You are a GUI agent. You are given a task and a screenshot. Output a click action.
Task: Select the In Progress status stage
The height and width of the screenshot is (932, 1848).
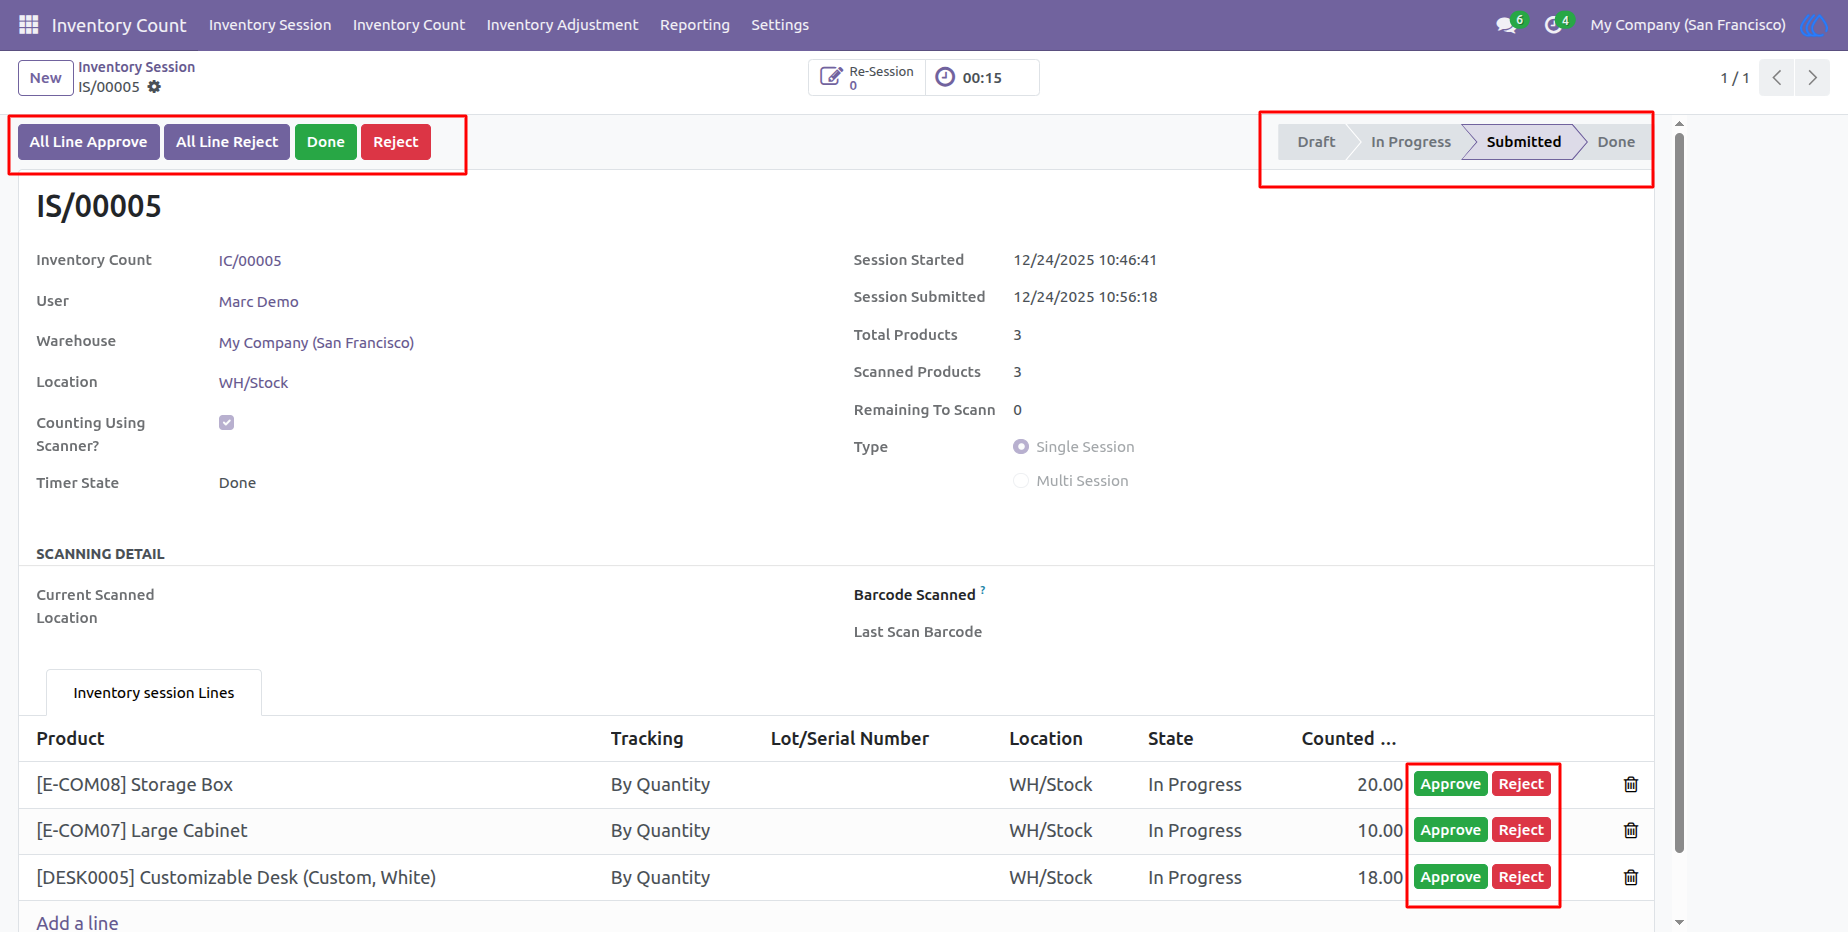click(1410, 142)
